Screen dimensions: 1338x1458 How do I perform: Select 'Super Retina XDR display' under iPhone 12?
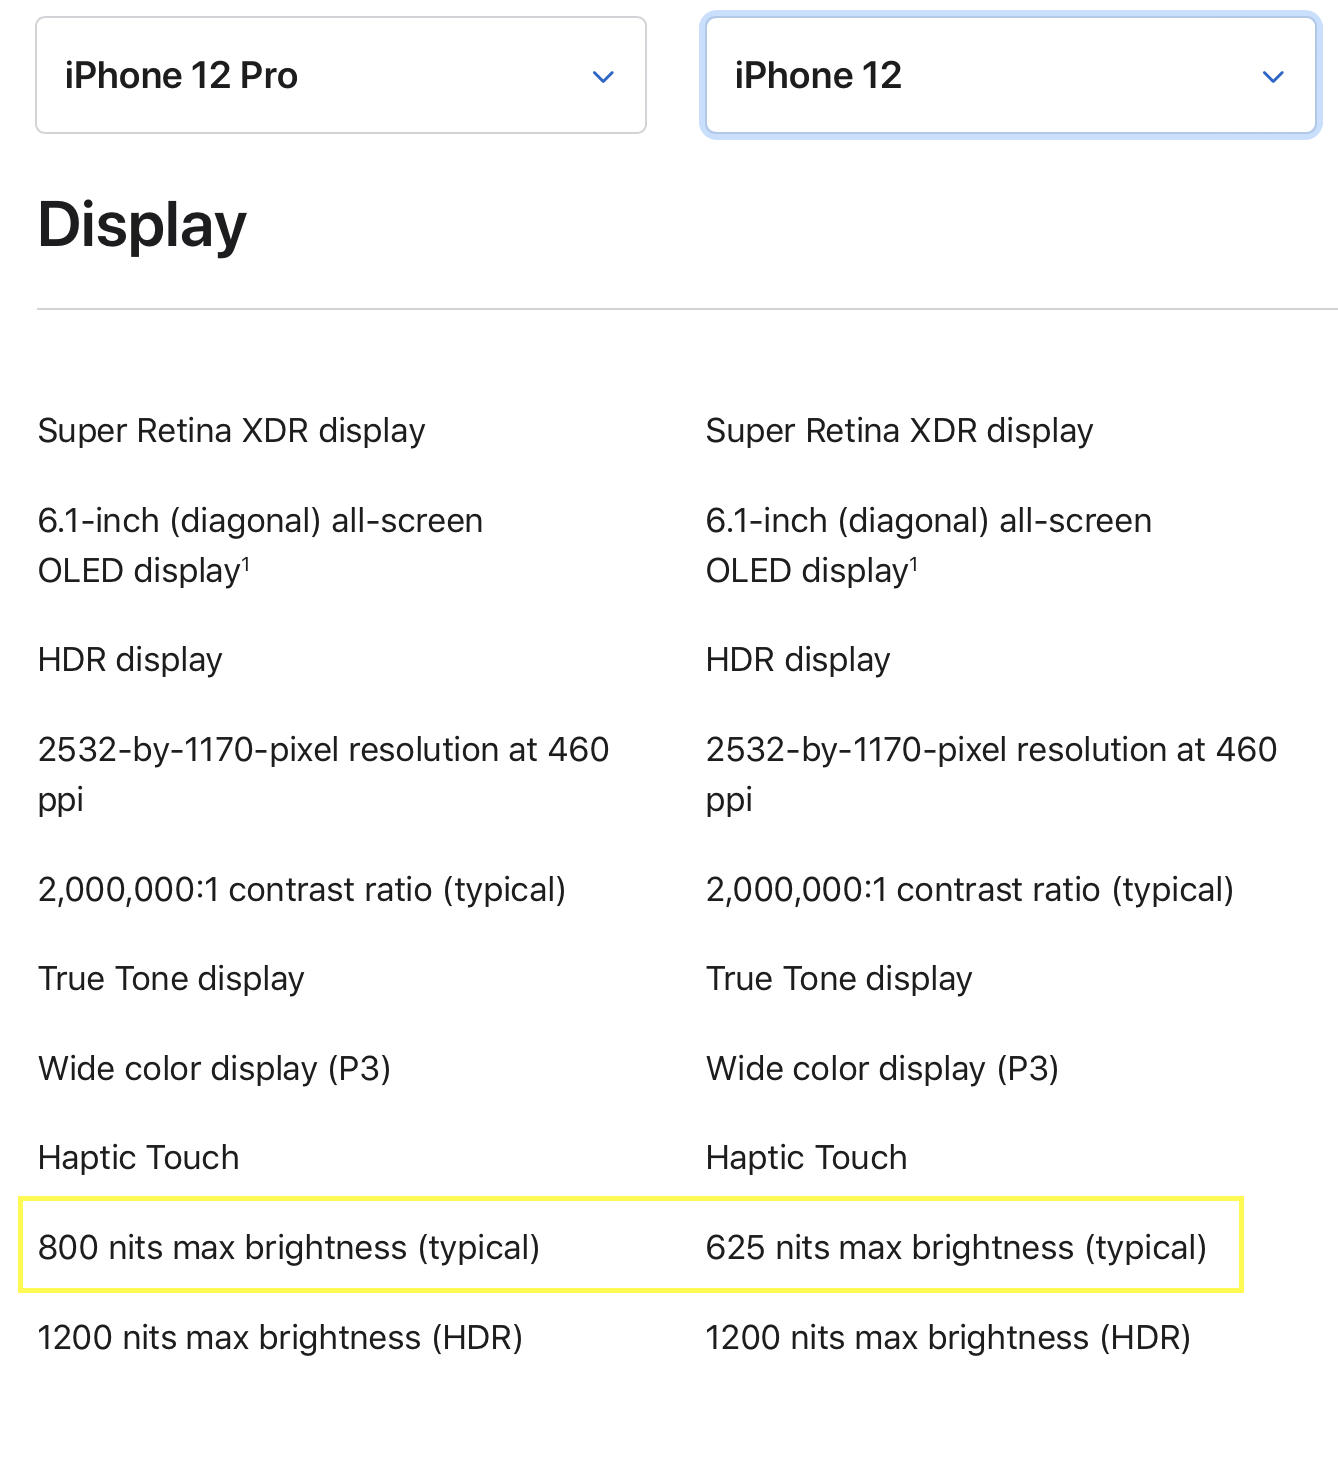point(900,431)
